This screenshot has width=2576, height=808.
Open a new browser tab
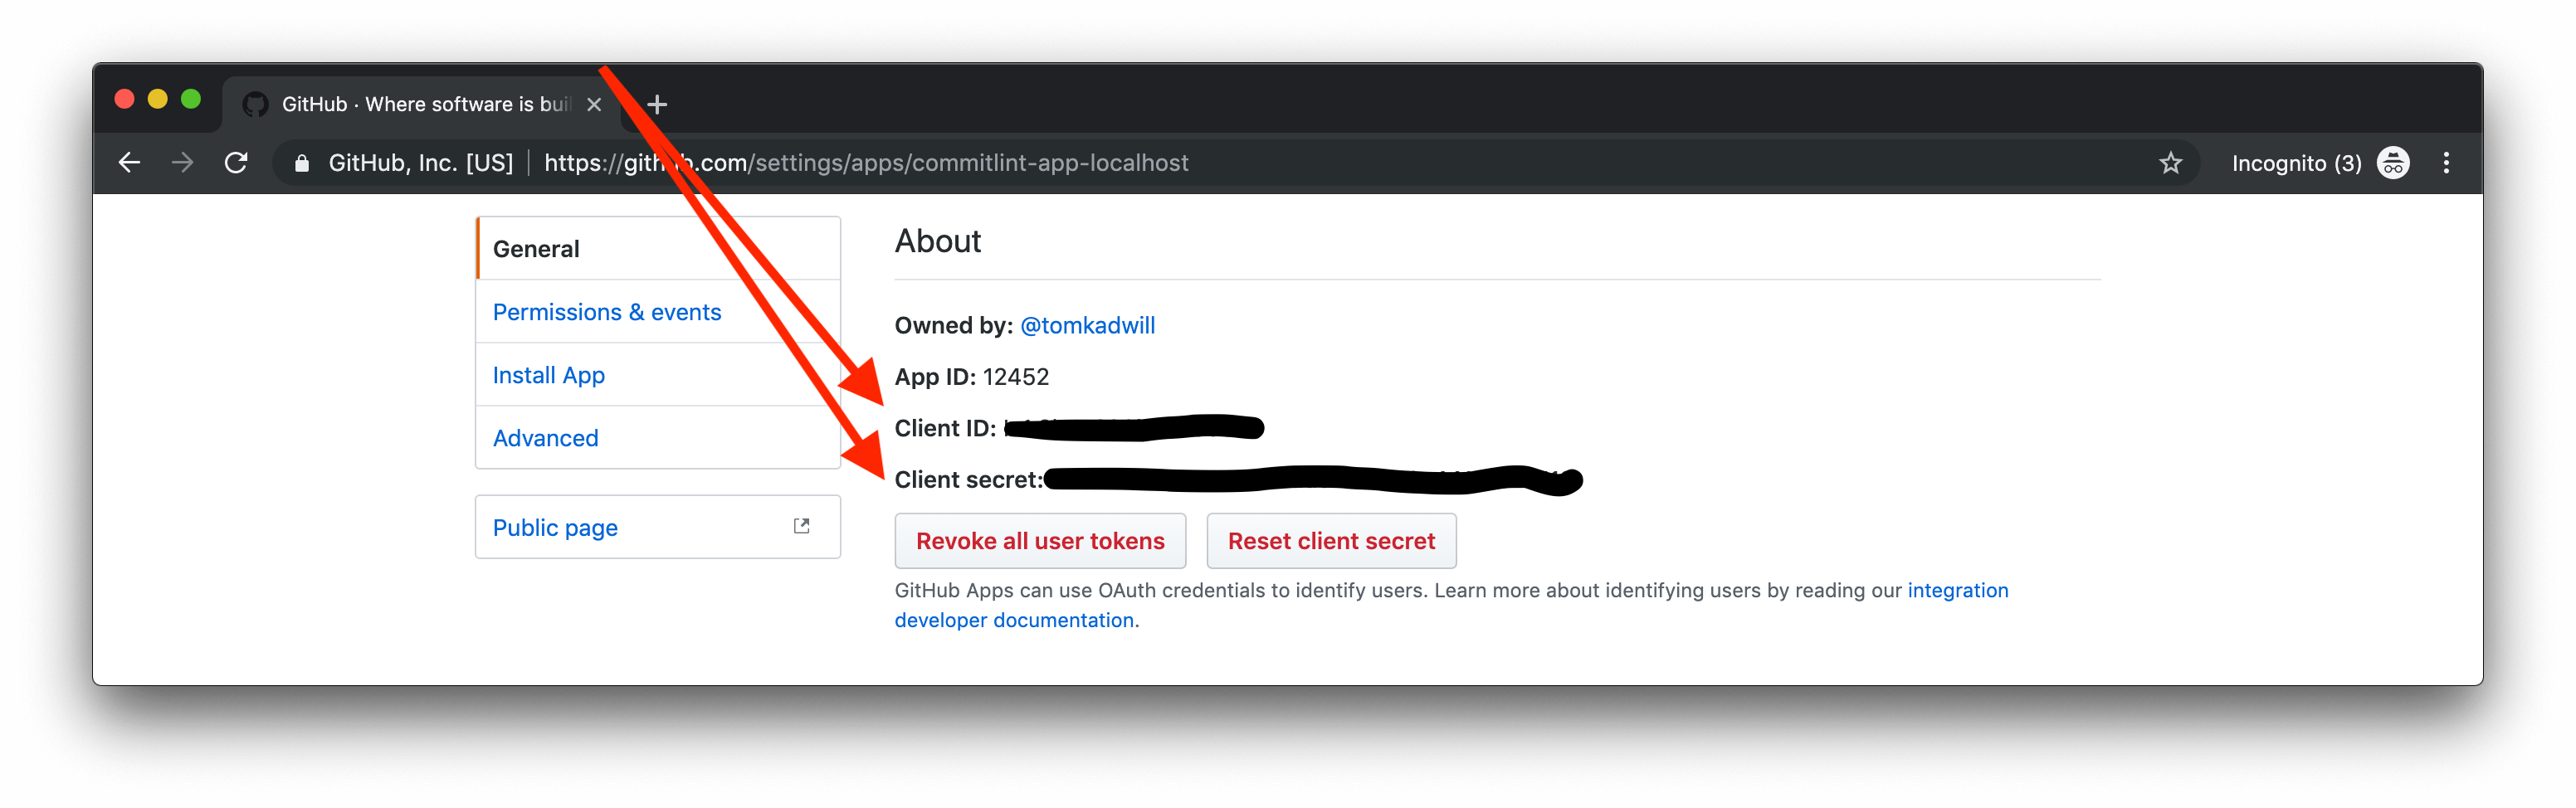[x=657, y=104]
